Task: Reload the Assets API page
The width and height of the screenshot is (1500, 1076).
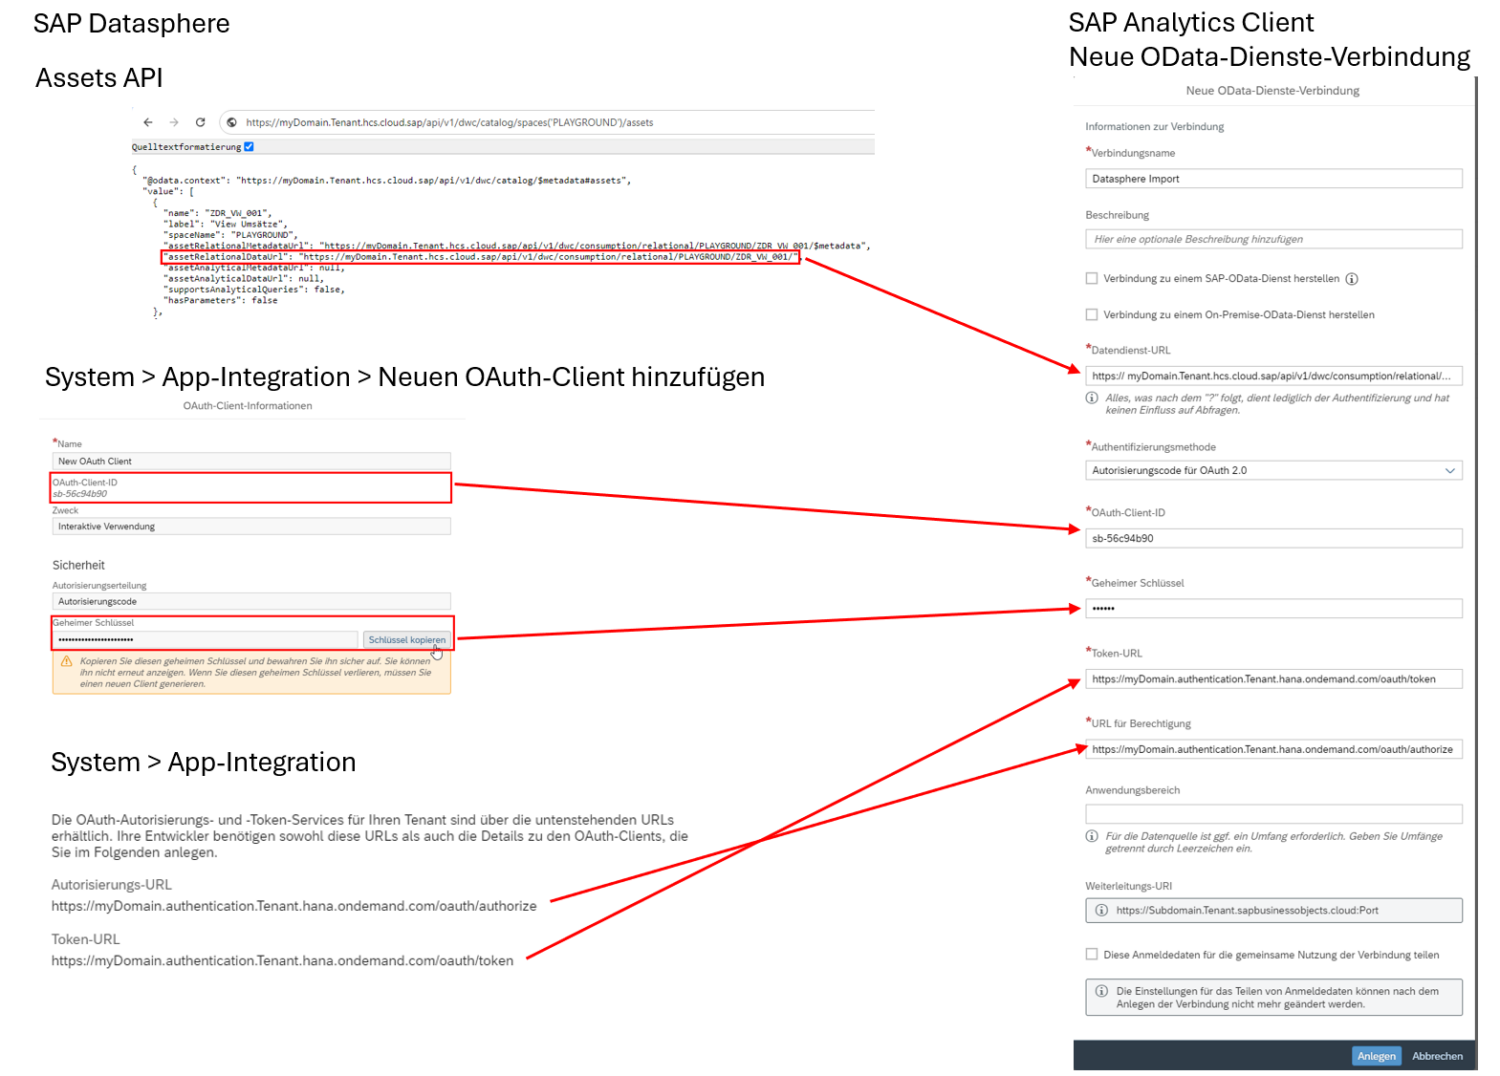Action: coord(200,122)
